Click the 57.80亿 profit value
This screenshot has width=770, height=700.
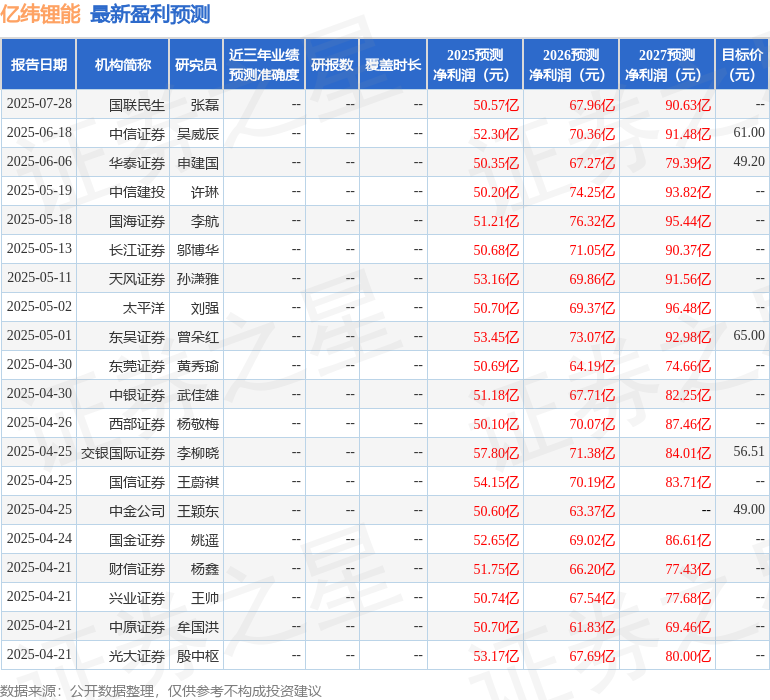(496, 452)
